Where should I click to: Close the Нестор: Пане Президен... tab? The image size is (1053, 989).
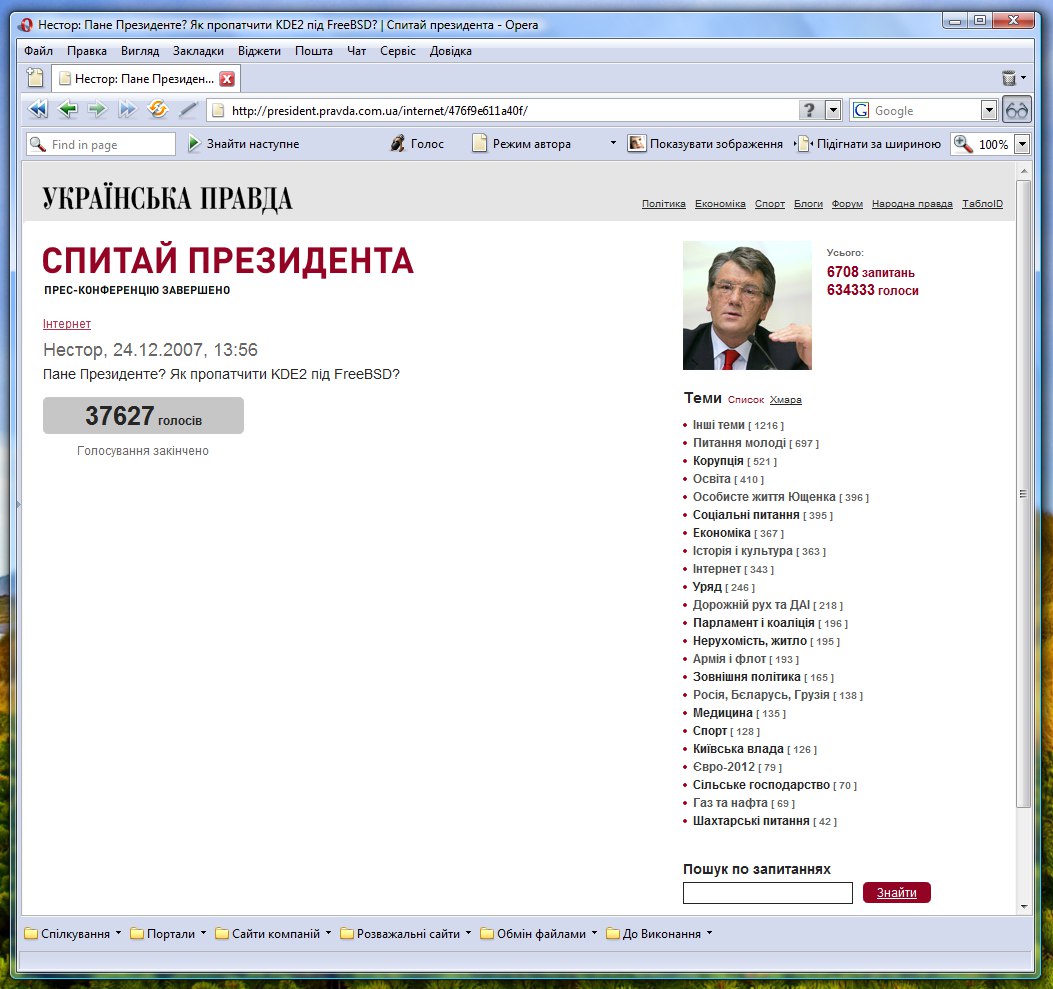tap(227, 79)
